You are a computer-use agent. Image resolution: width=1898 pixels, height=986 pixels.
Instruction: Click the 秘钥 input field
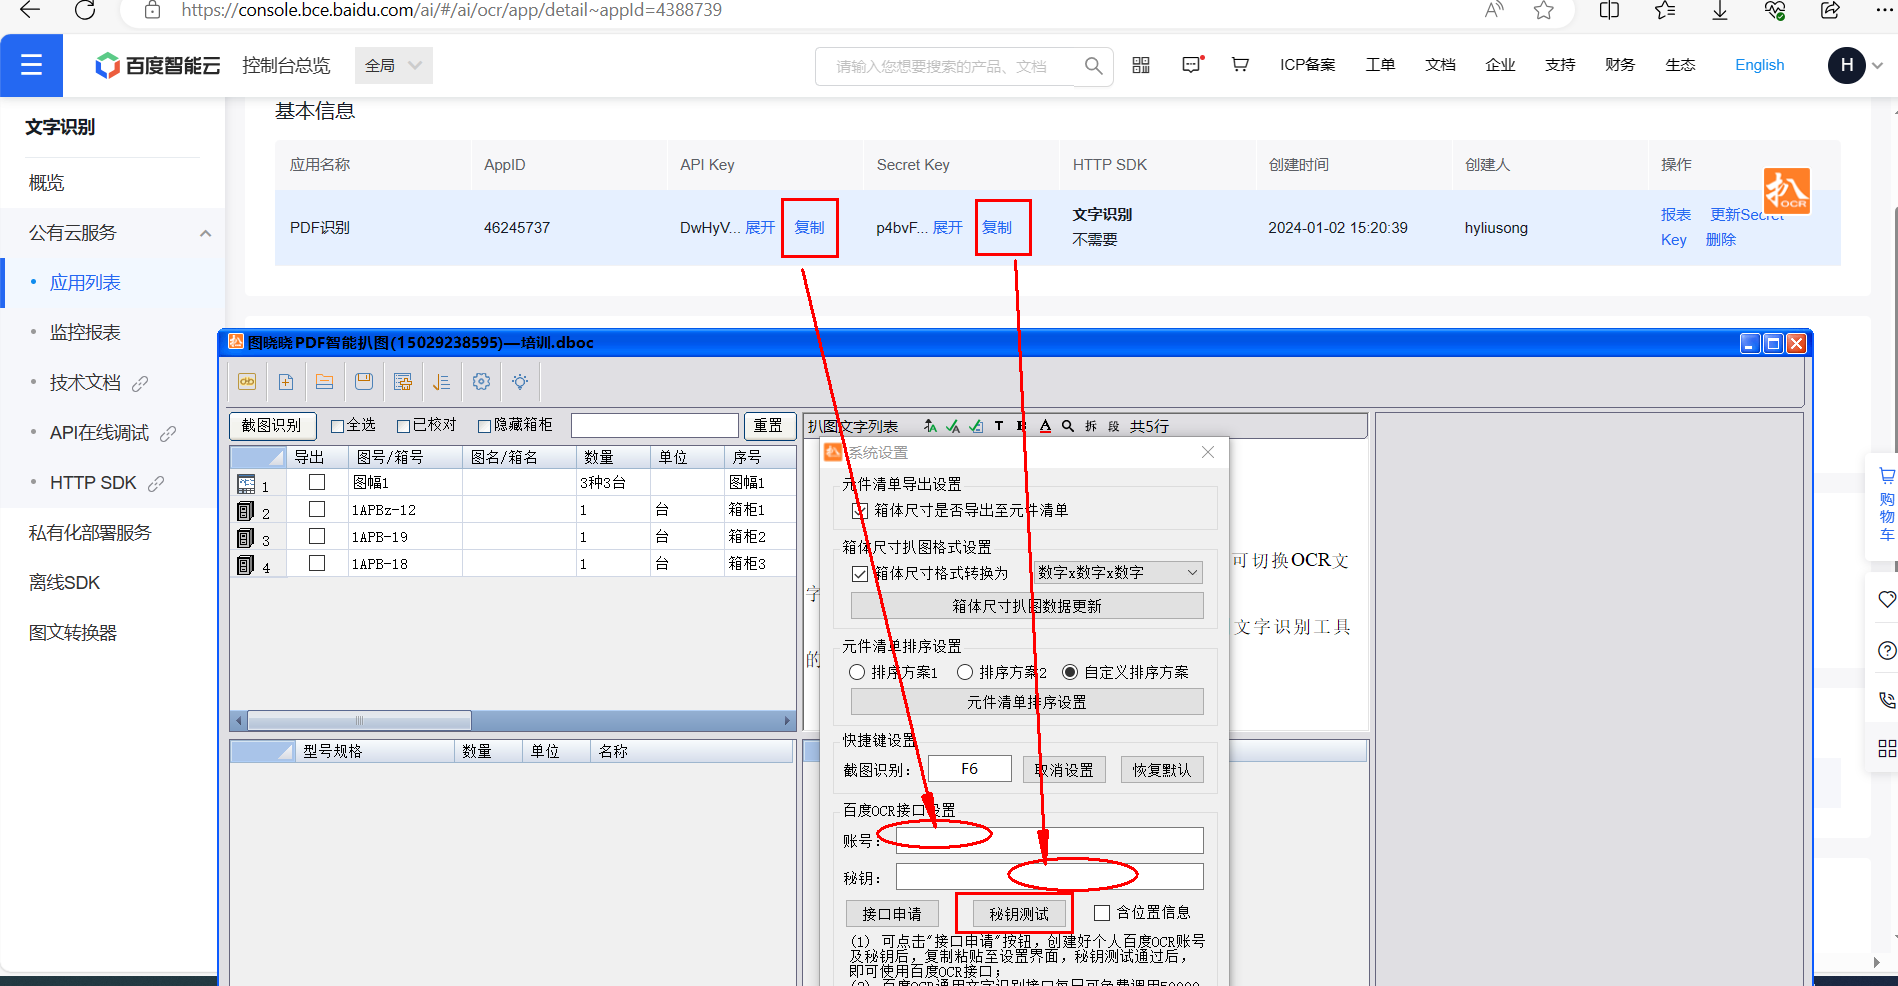pyautogui.click(x=1049, y=877)
